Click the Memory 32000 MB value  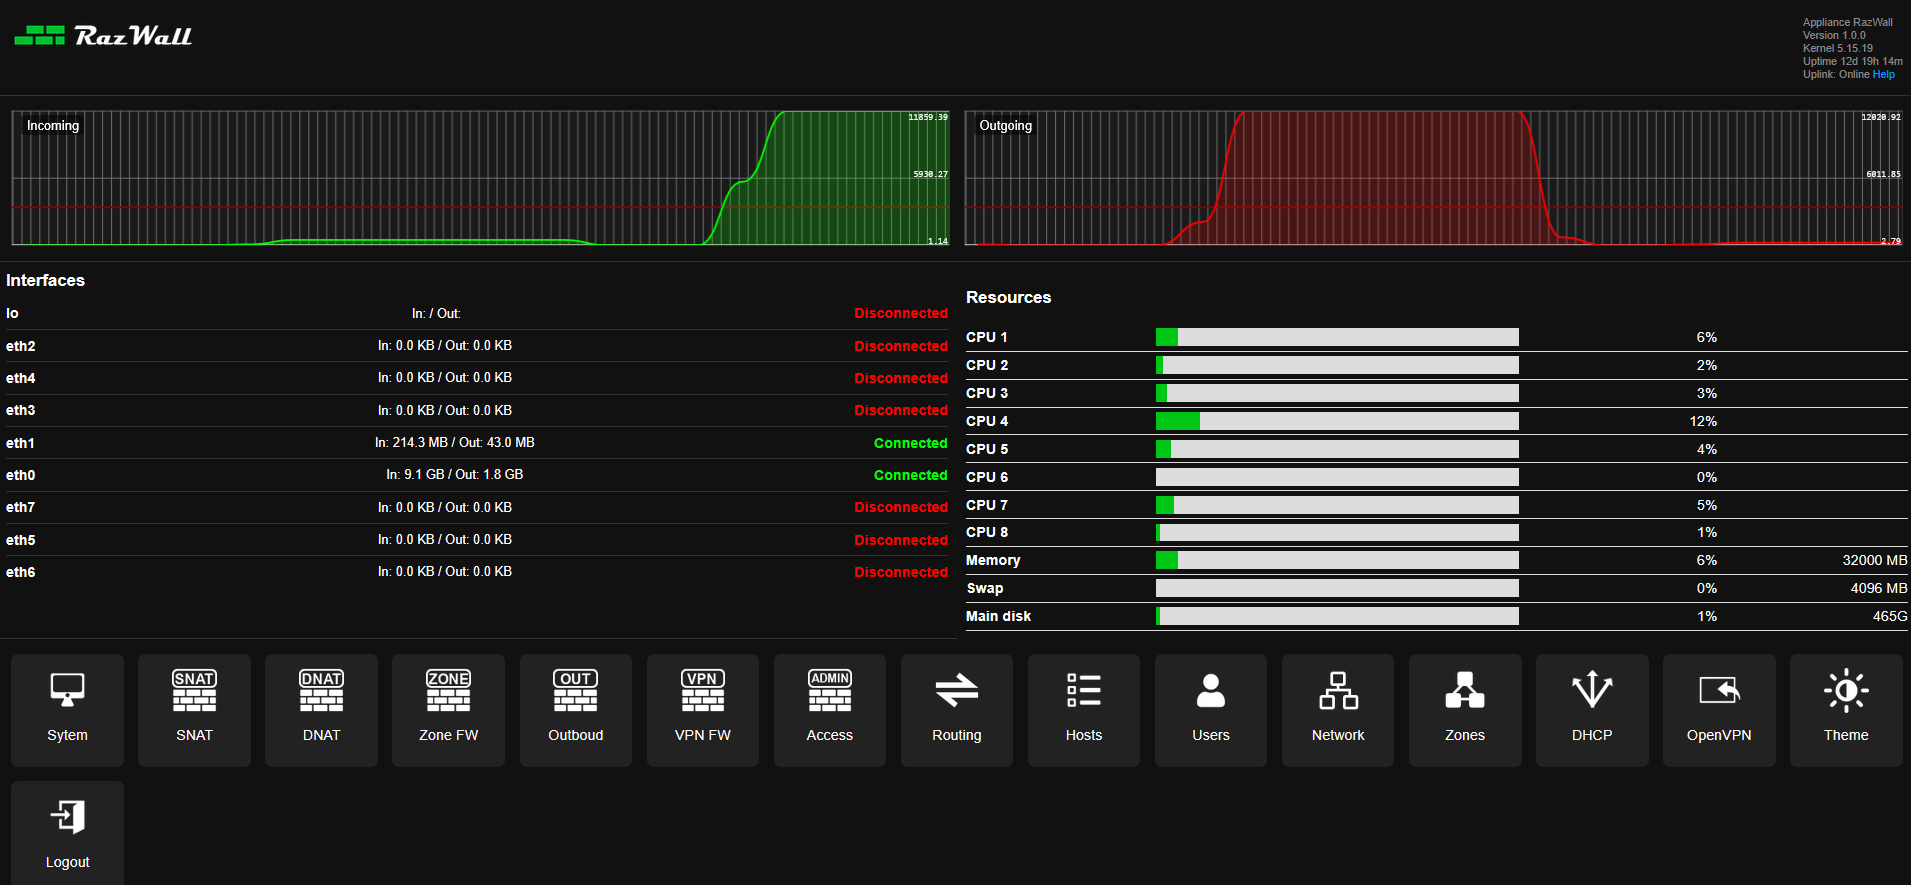pos(1875,560)
